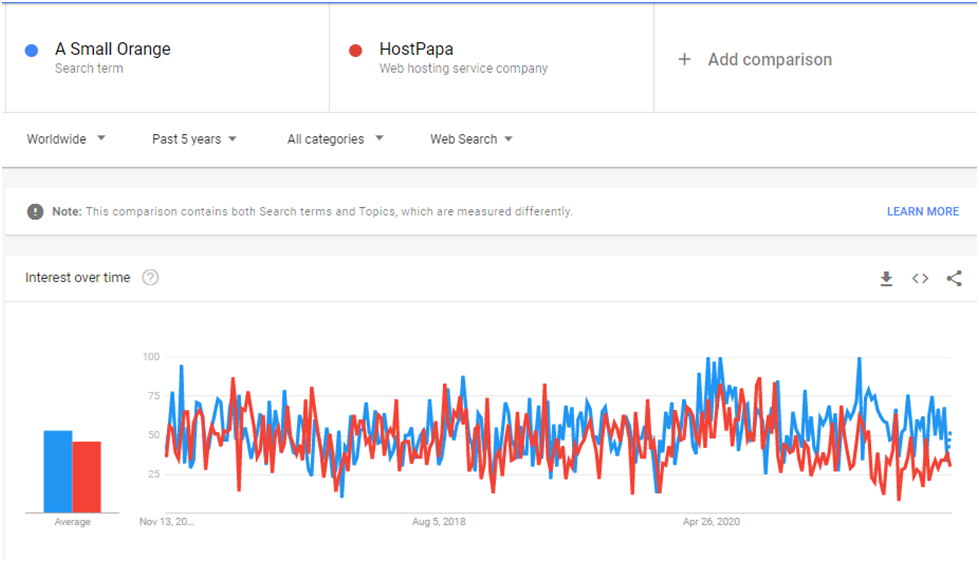The height and width of the screenshot is (562, 979).
Task: Click the Aug 5, 2018 axis label
Action: (x=438, y=521)
